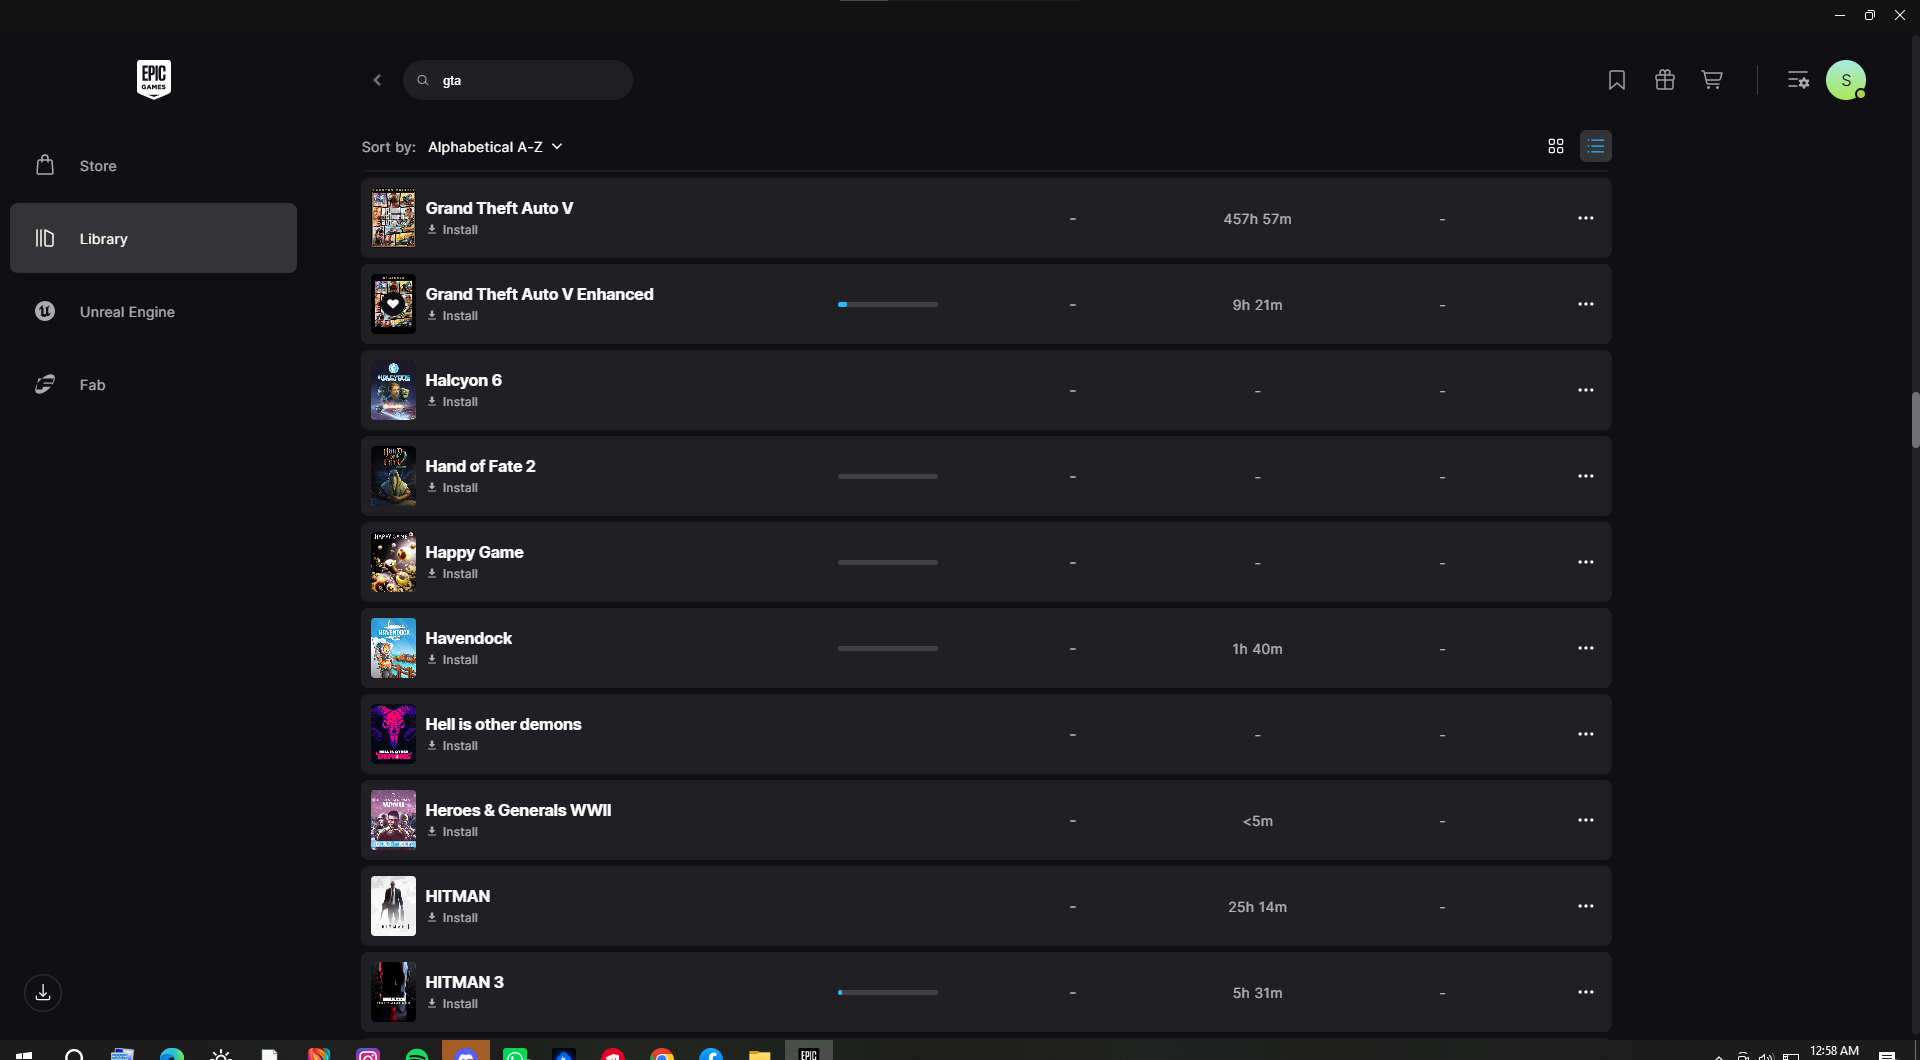Open more options for Grand Theft Auto V

click(x=1586, y=218)
